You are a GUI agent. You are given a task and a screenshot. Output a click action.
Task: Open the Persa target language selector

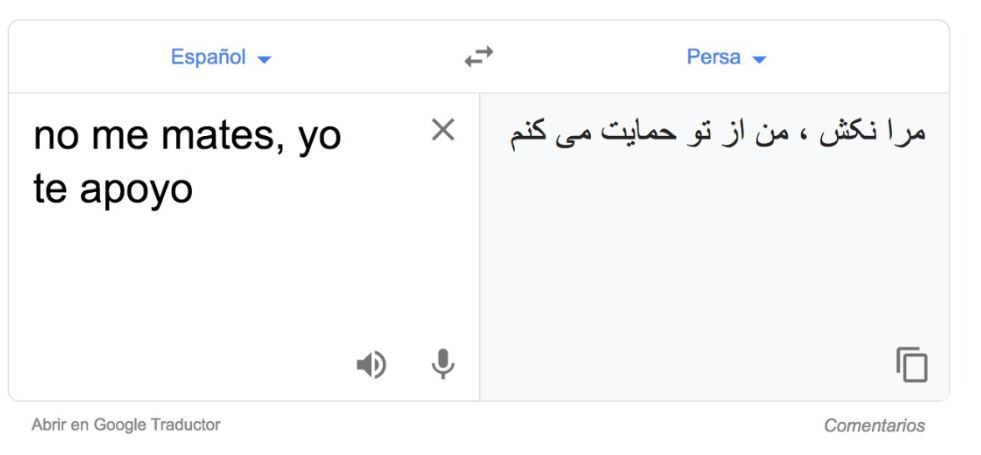pos(713,57)
